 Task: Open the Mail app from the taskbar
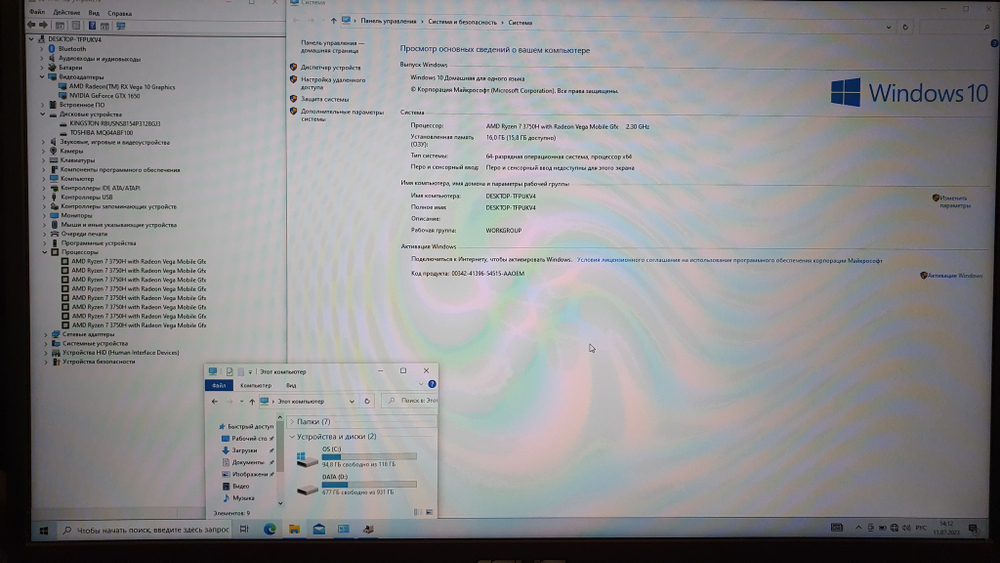[319, 529]
